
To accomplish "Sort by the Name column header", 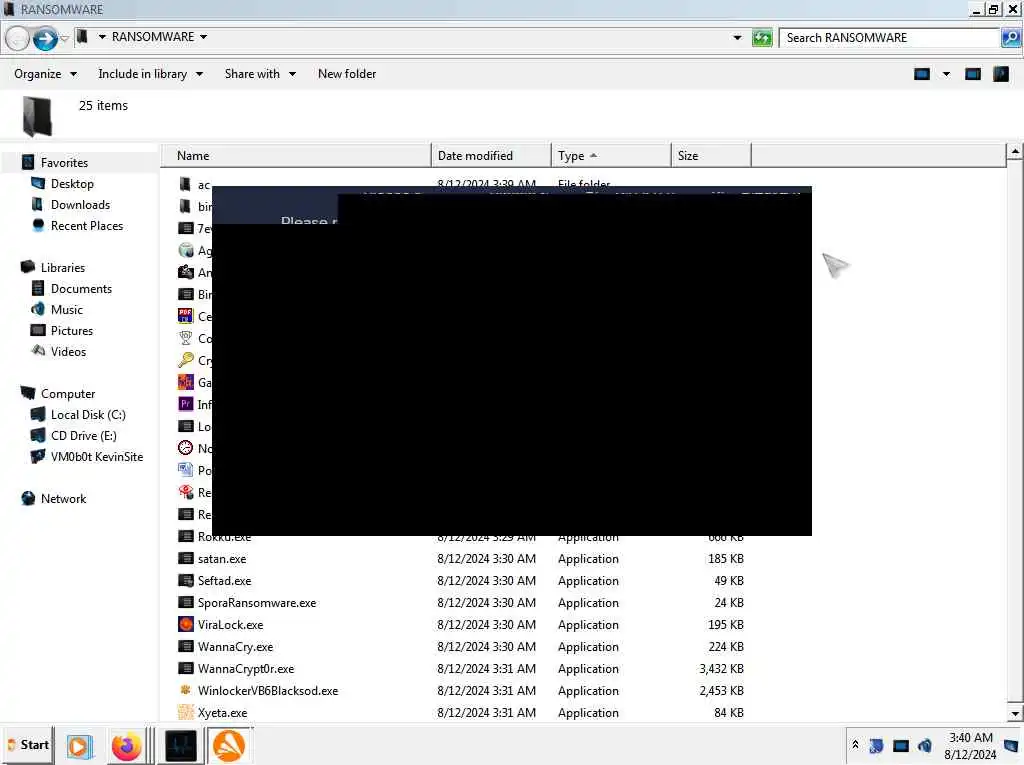I will pyautogui.click(x=296, y=155).
